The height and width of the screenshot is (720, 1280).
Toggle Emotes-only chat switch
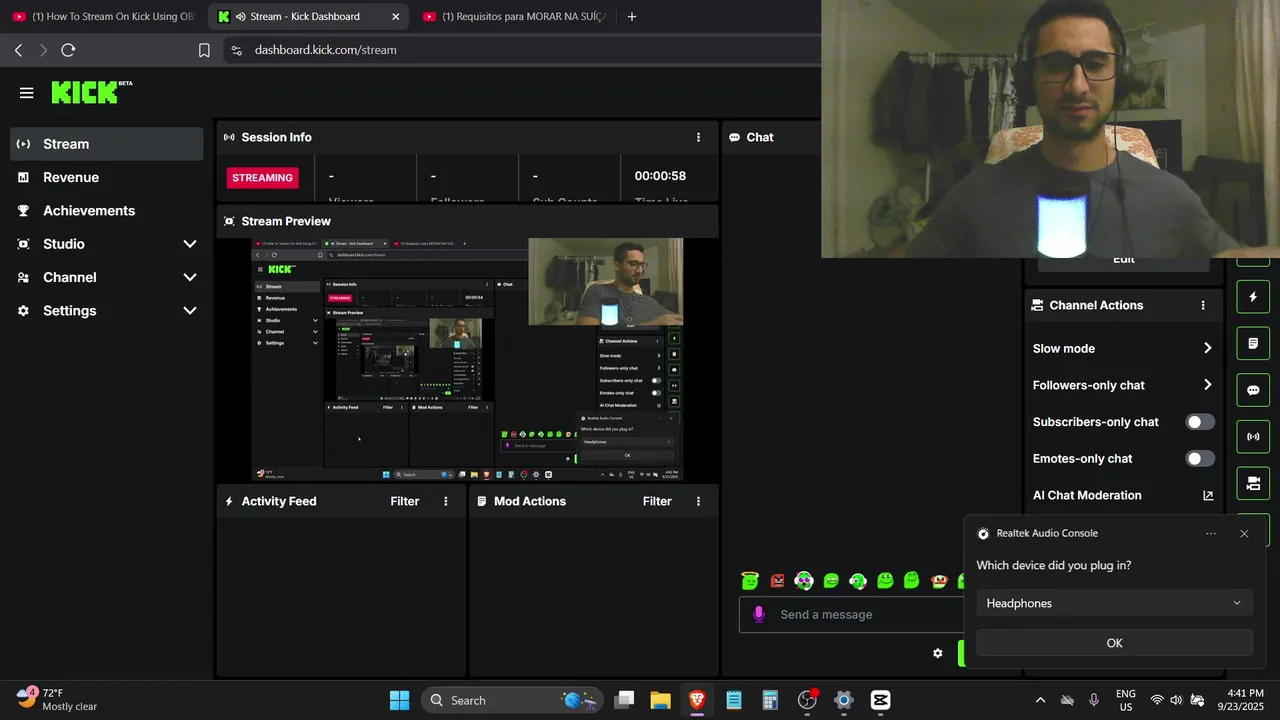(x=1200, y=458)
